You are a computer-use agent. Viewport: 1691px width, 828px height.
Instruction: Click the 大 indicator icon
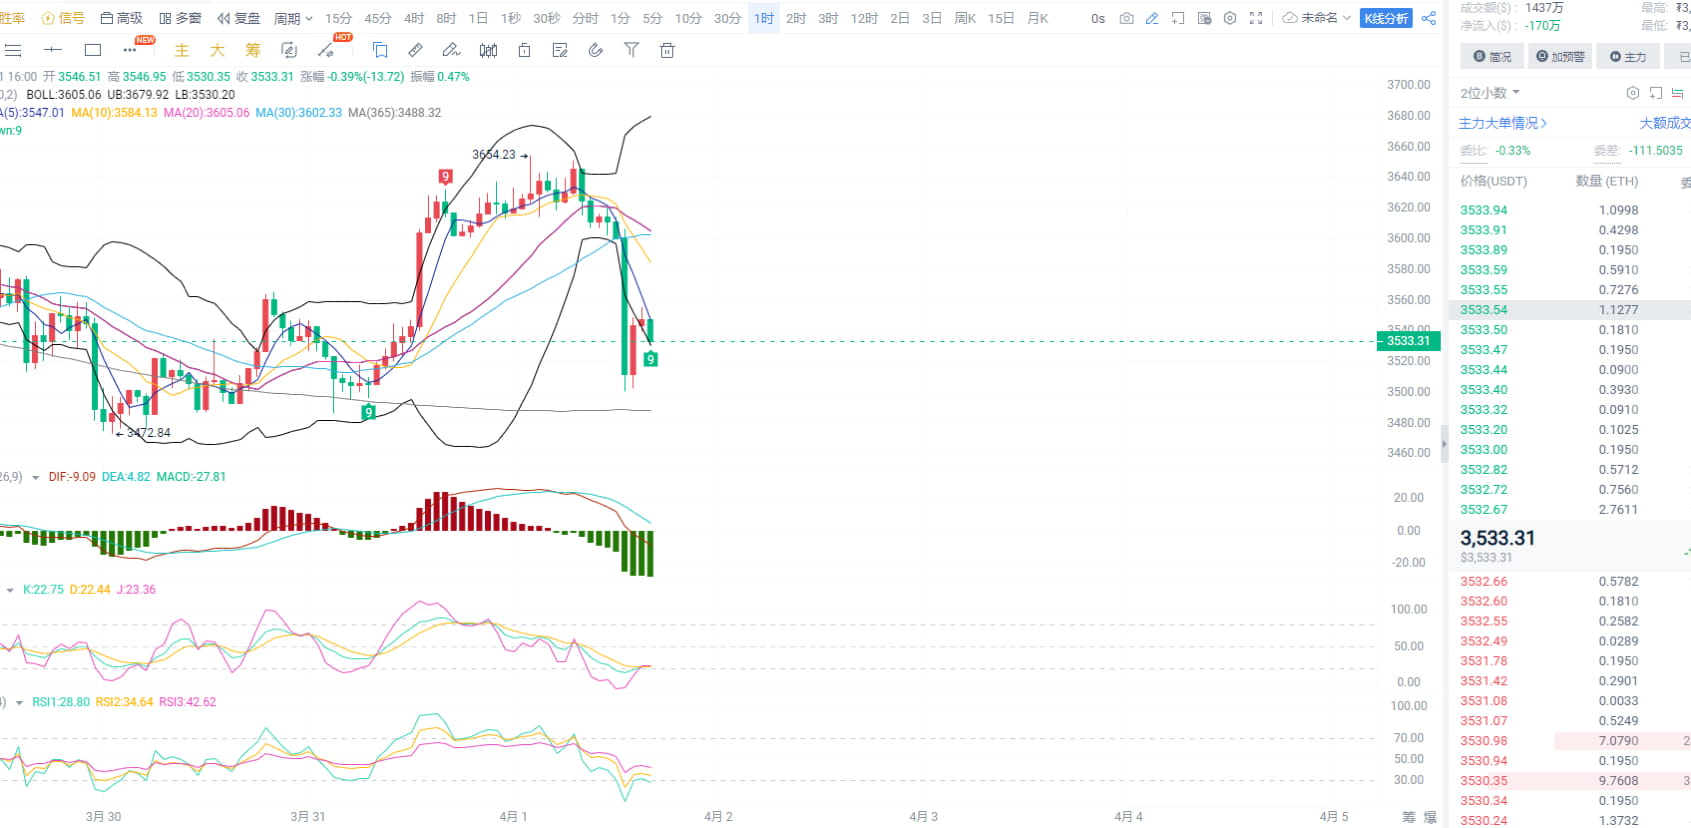(217, 50)
